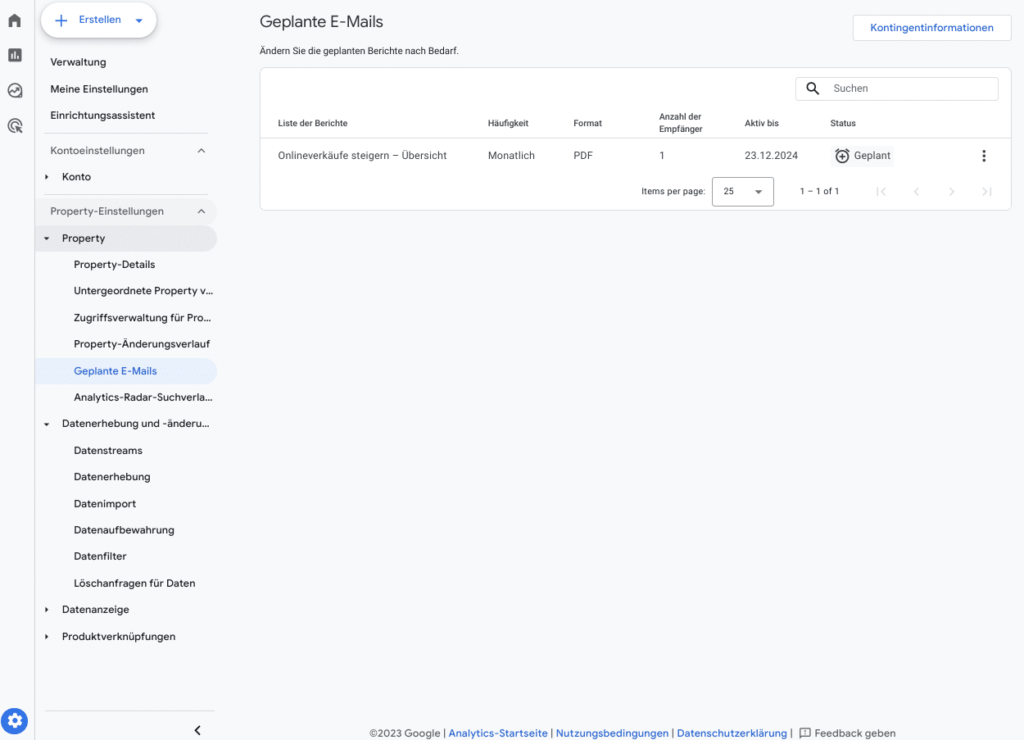The height and width of the screenshot is (740, 1024).
Task: Click the search magnifier icon
Action: 812,88
